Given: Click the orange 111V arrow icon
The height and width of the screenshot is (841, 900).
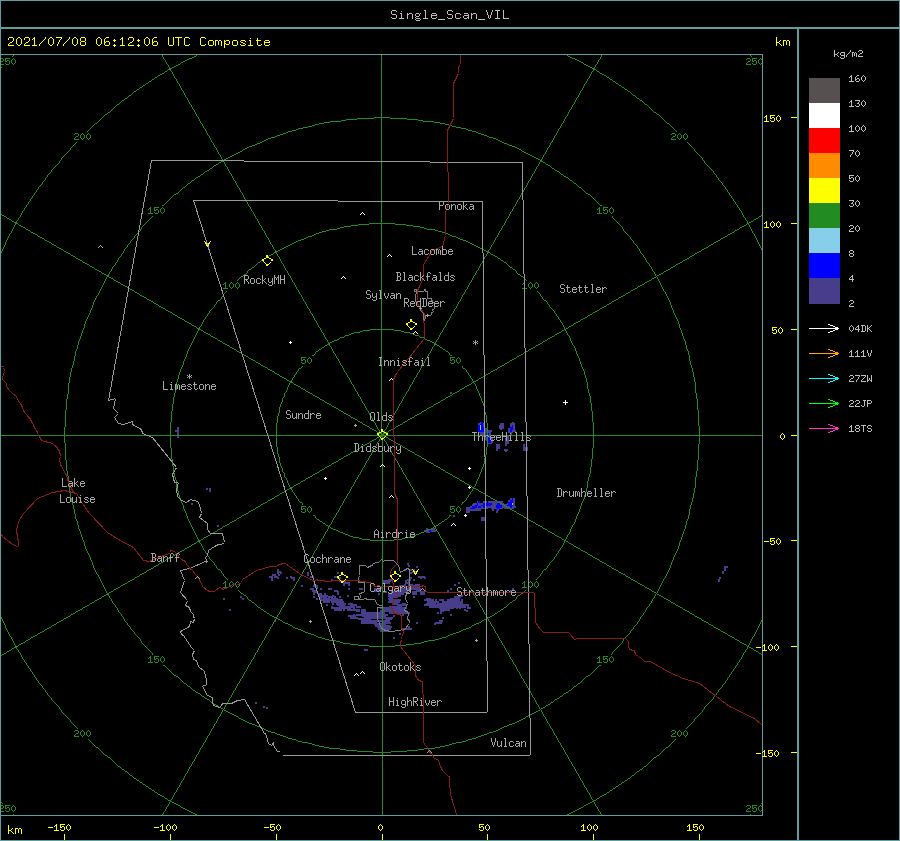Looking at the screenshot, I should (824, 354).
